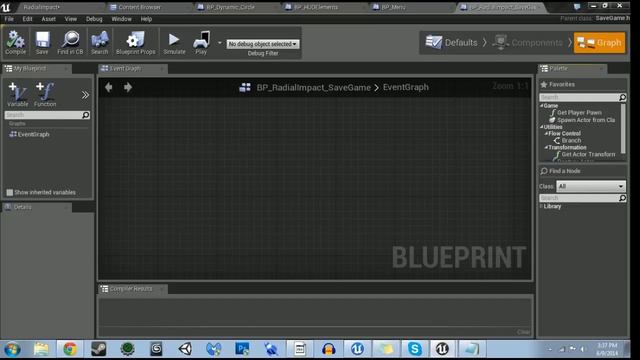Add a new Function
The height and width of the screenshot is (360, 640).
[x=45, y=94]
